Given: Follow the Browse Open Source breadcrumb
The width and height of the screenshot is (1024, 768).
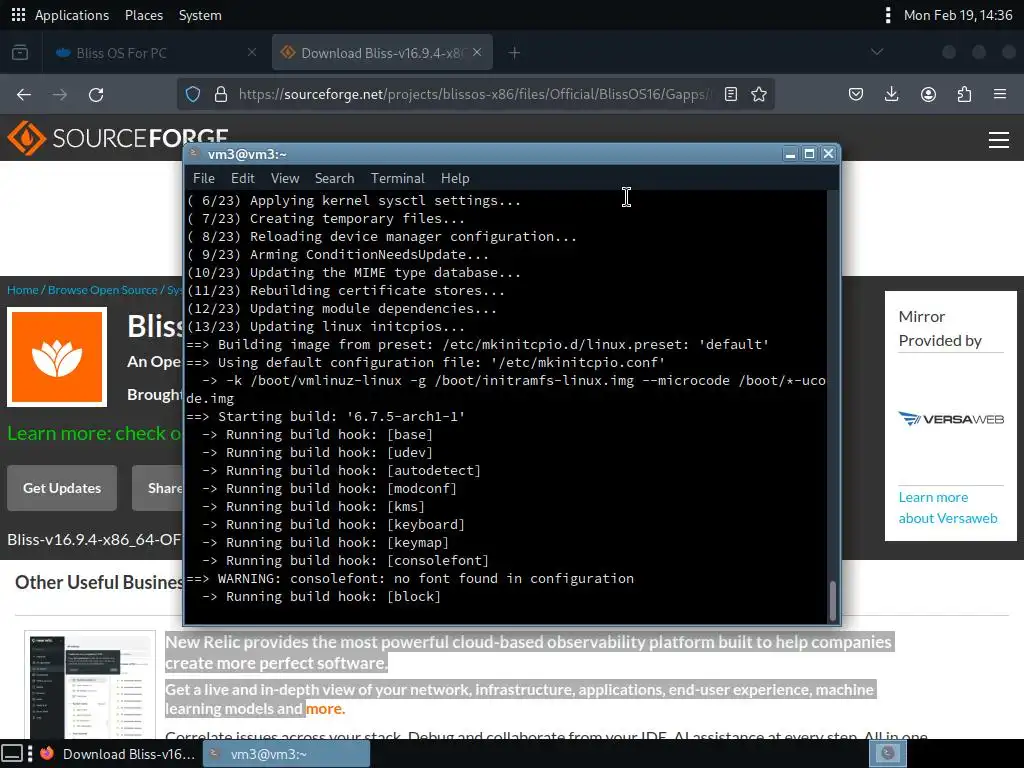Looking at the screenshot, I should [103, 290].
